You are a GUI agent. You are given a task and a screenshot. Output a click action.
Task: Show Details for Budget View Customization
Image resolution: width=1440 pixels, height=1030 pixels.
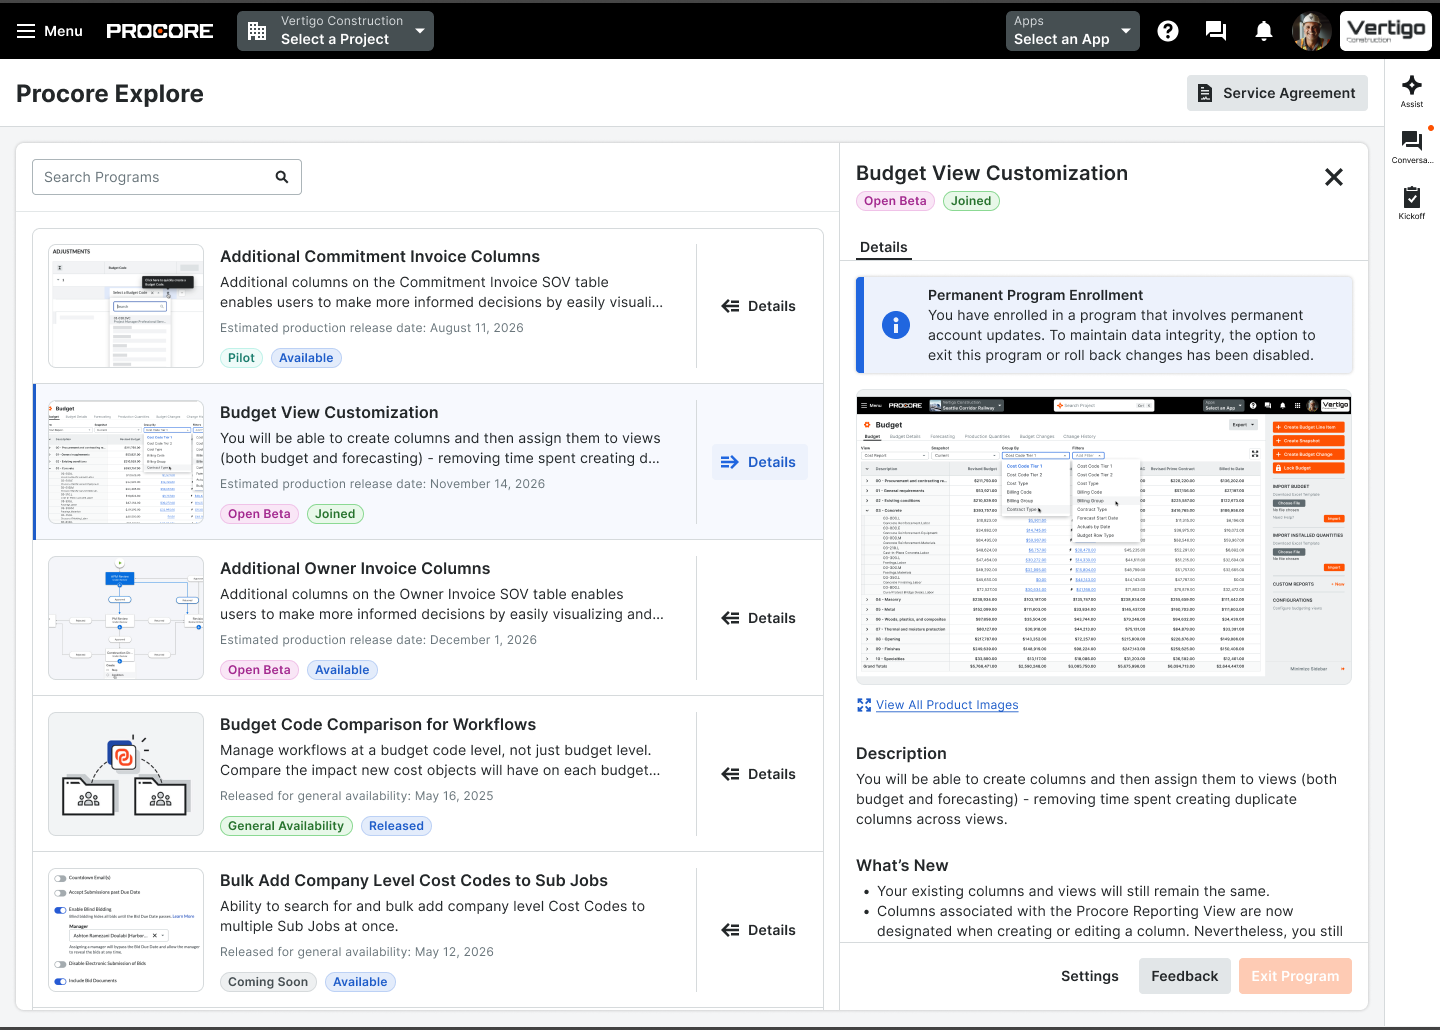(x=759, y=462)
